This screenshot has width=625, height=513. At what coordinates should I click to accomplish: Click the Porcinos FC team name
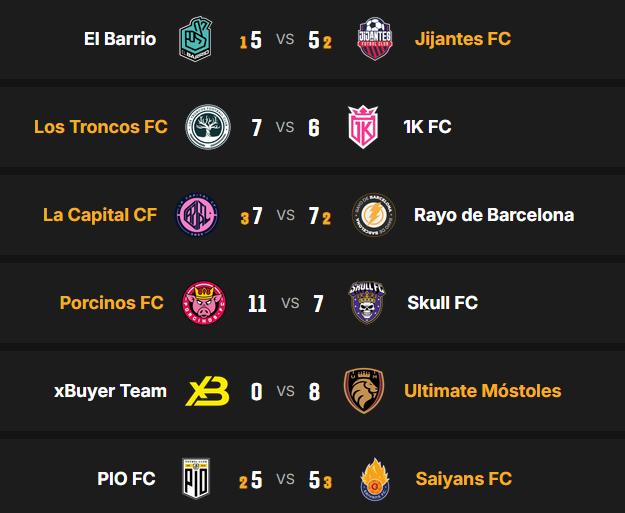pyautogui.click(x=112, y=303)
